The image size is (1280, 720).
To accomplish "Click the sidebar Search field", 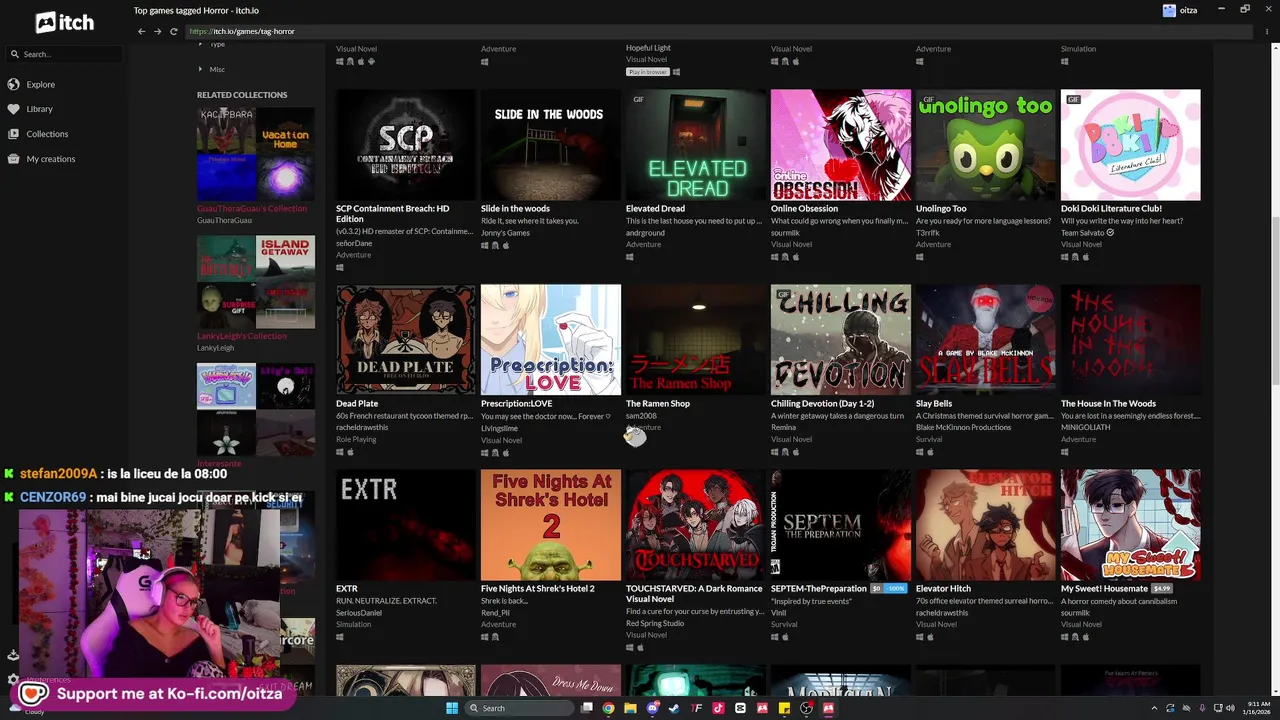I will point(66,54).
